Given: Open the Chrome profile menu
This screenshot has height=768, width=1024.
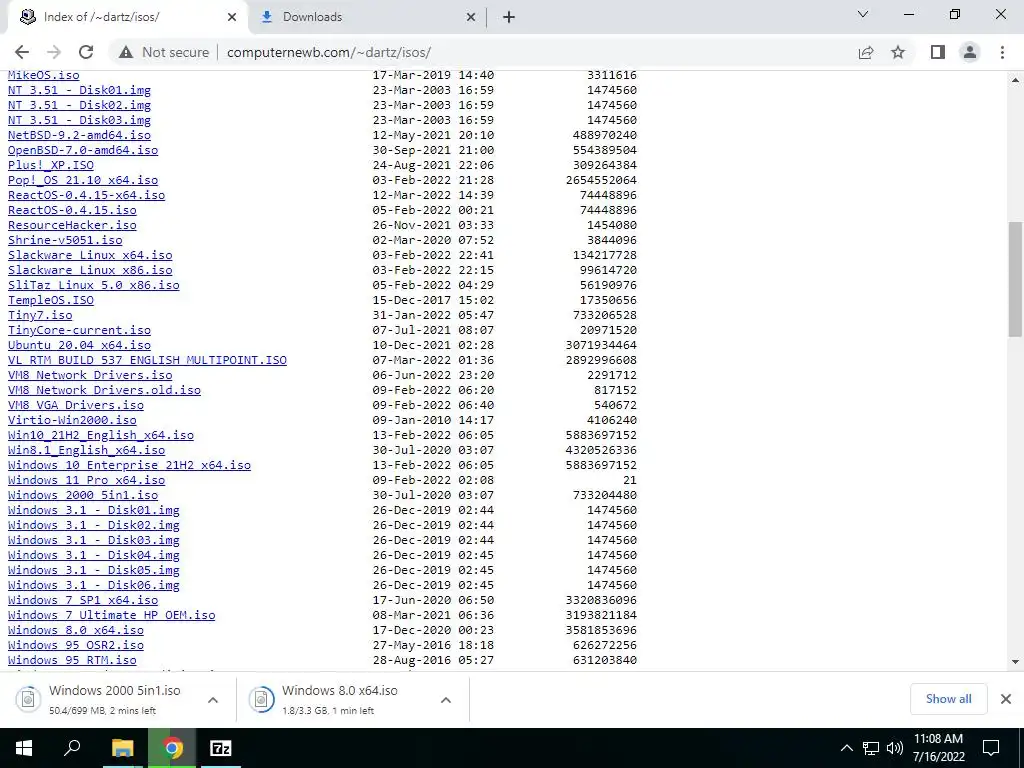Looking at the screenshot, I should tap(970, 52).
